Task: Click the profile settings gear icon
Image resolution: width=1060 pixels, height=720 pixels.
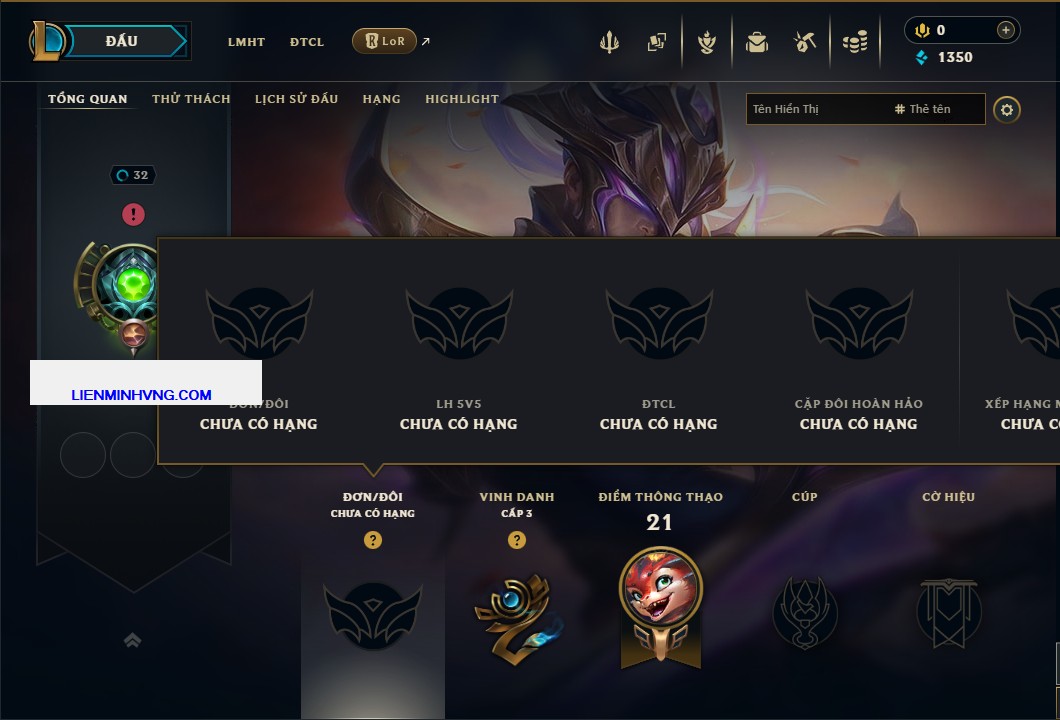Action: (x=1007, y=110)
